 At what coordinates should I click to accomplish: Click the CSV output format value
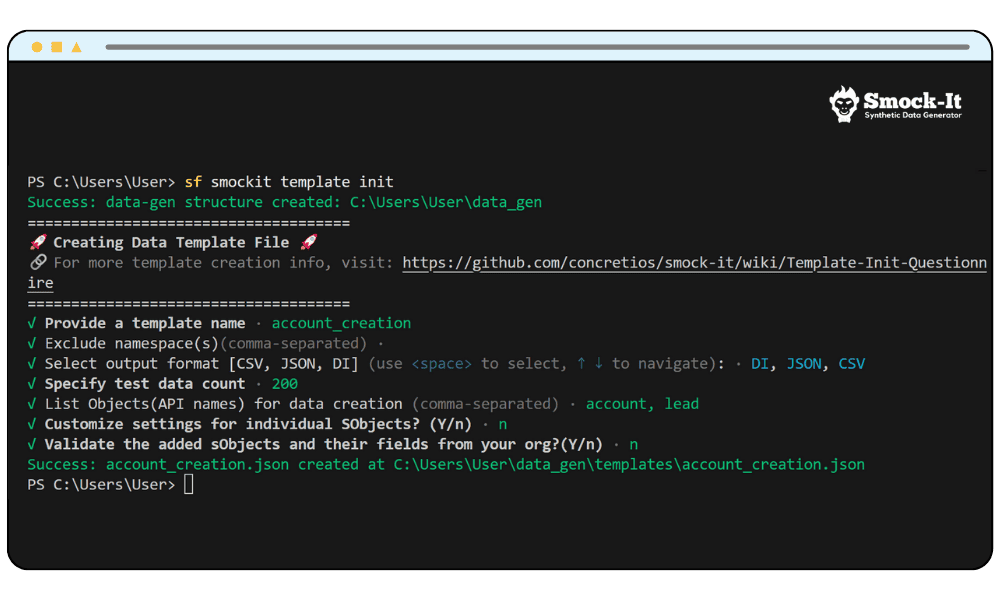pyautogui.click(x=851, y=363)
